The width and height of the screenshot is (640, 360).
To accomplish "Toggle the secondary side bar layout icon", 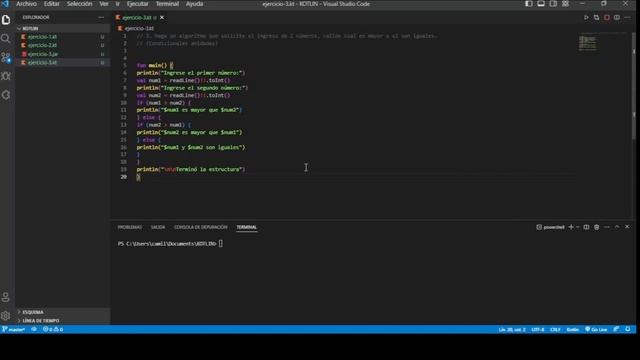I will [553, 4].
